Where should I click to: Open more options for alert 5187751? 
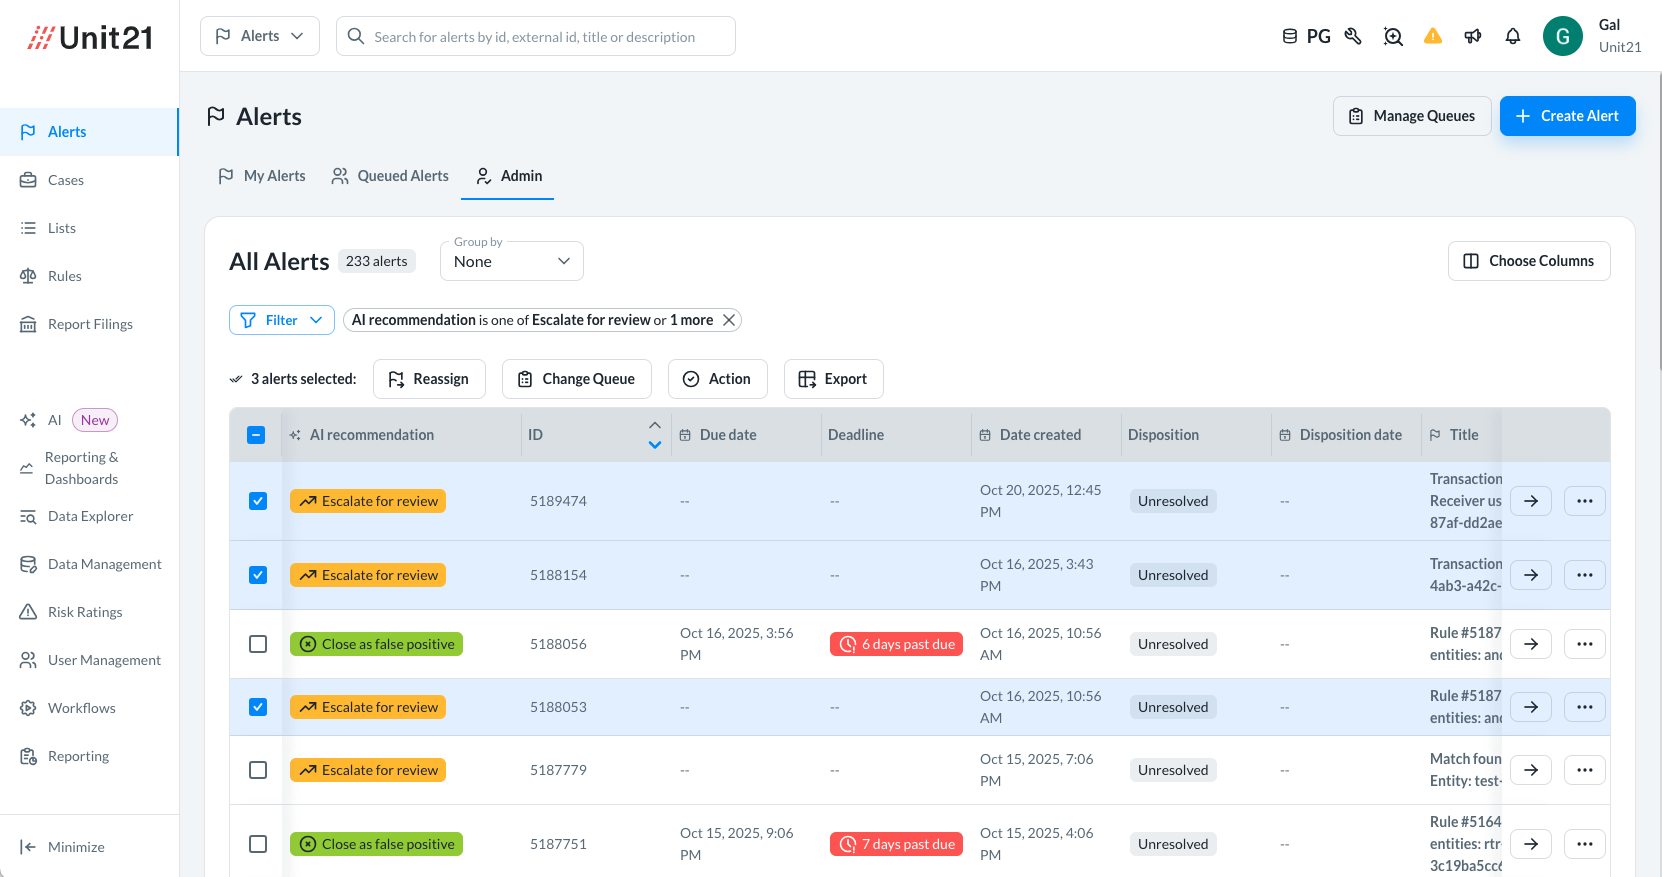pyautogui.click(x=1585, y=844)
